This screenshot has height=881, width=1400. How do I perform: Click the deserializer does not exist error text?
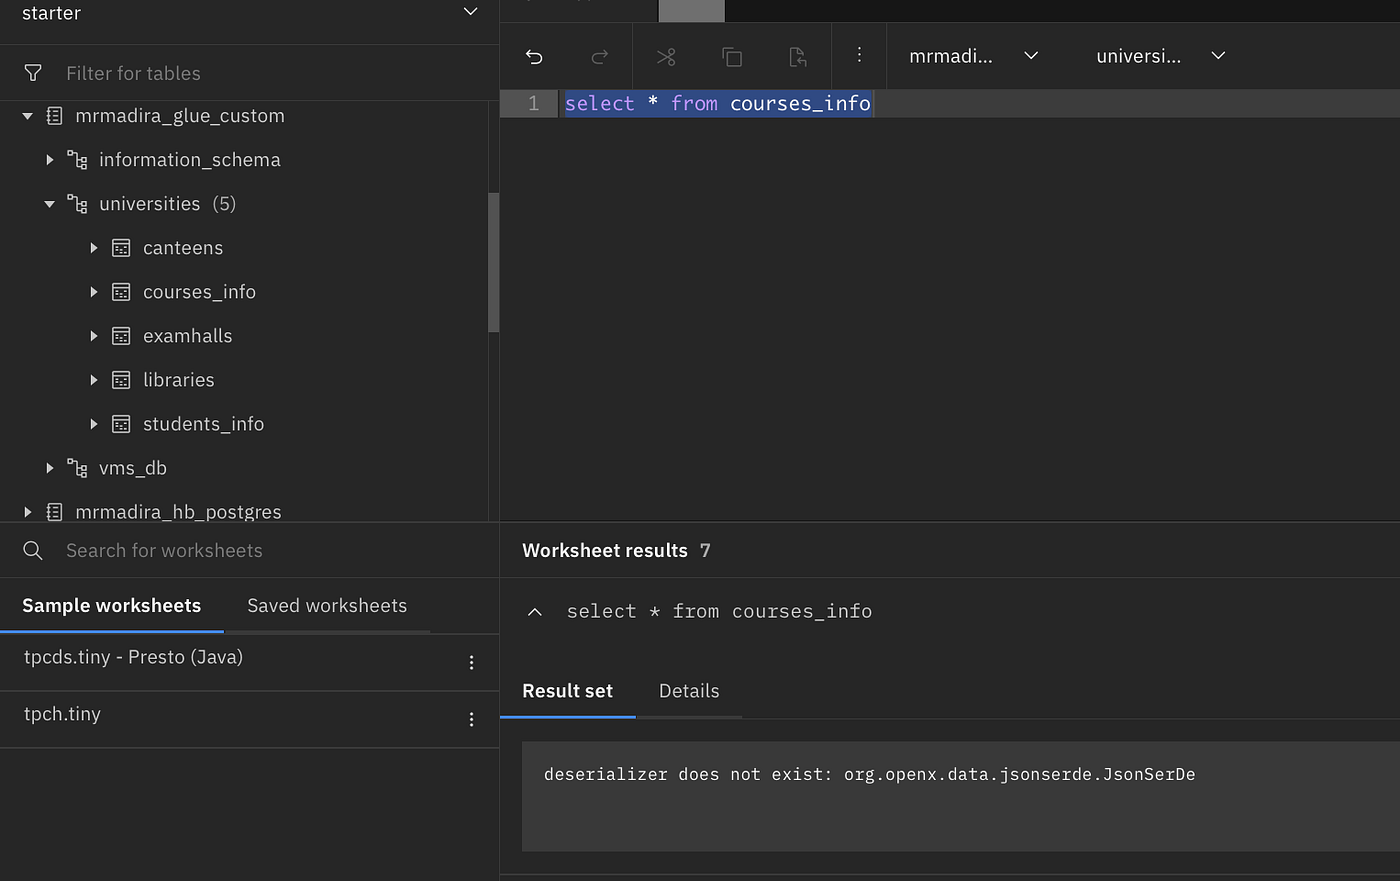coord(870,774)
